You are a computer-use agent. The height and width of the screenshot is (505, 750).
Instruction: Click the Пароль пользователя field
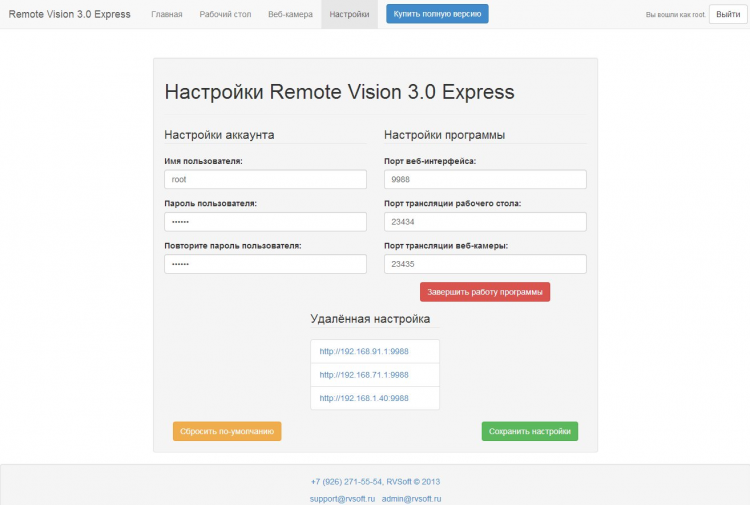(x=265, y=222)
